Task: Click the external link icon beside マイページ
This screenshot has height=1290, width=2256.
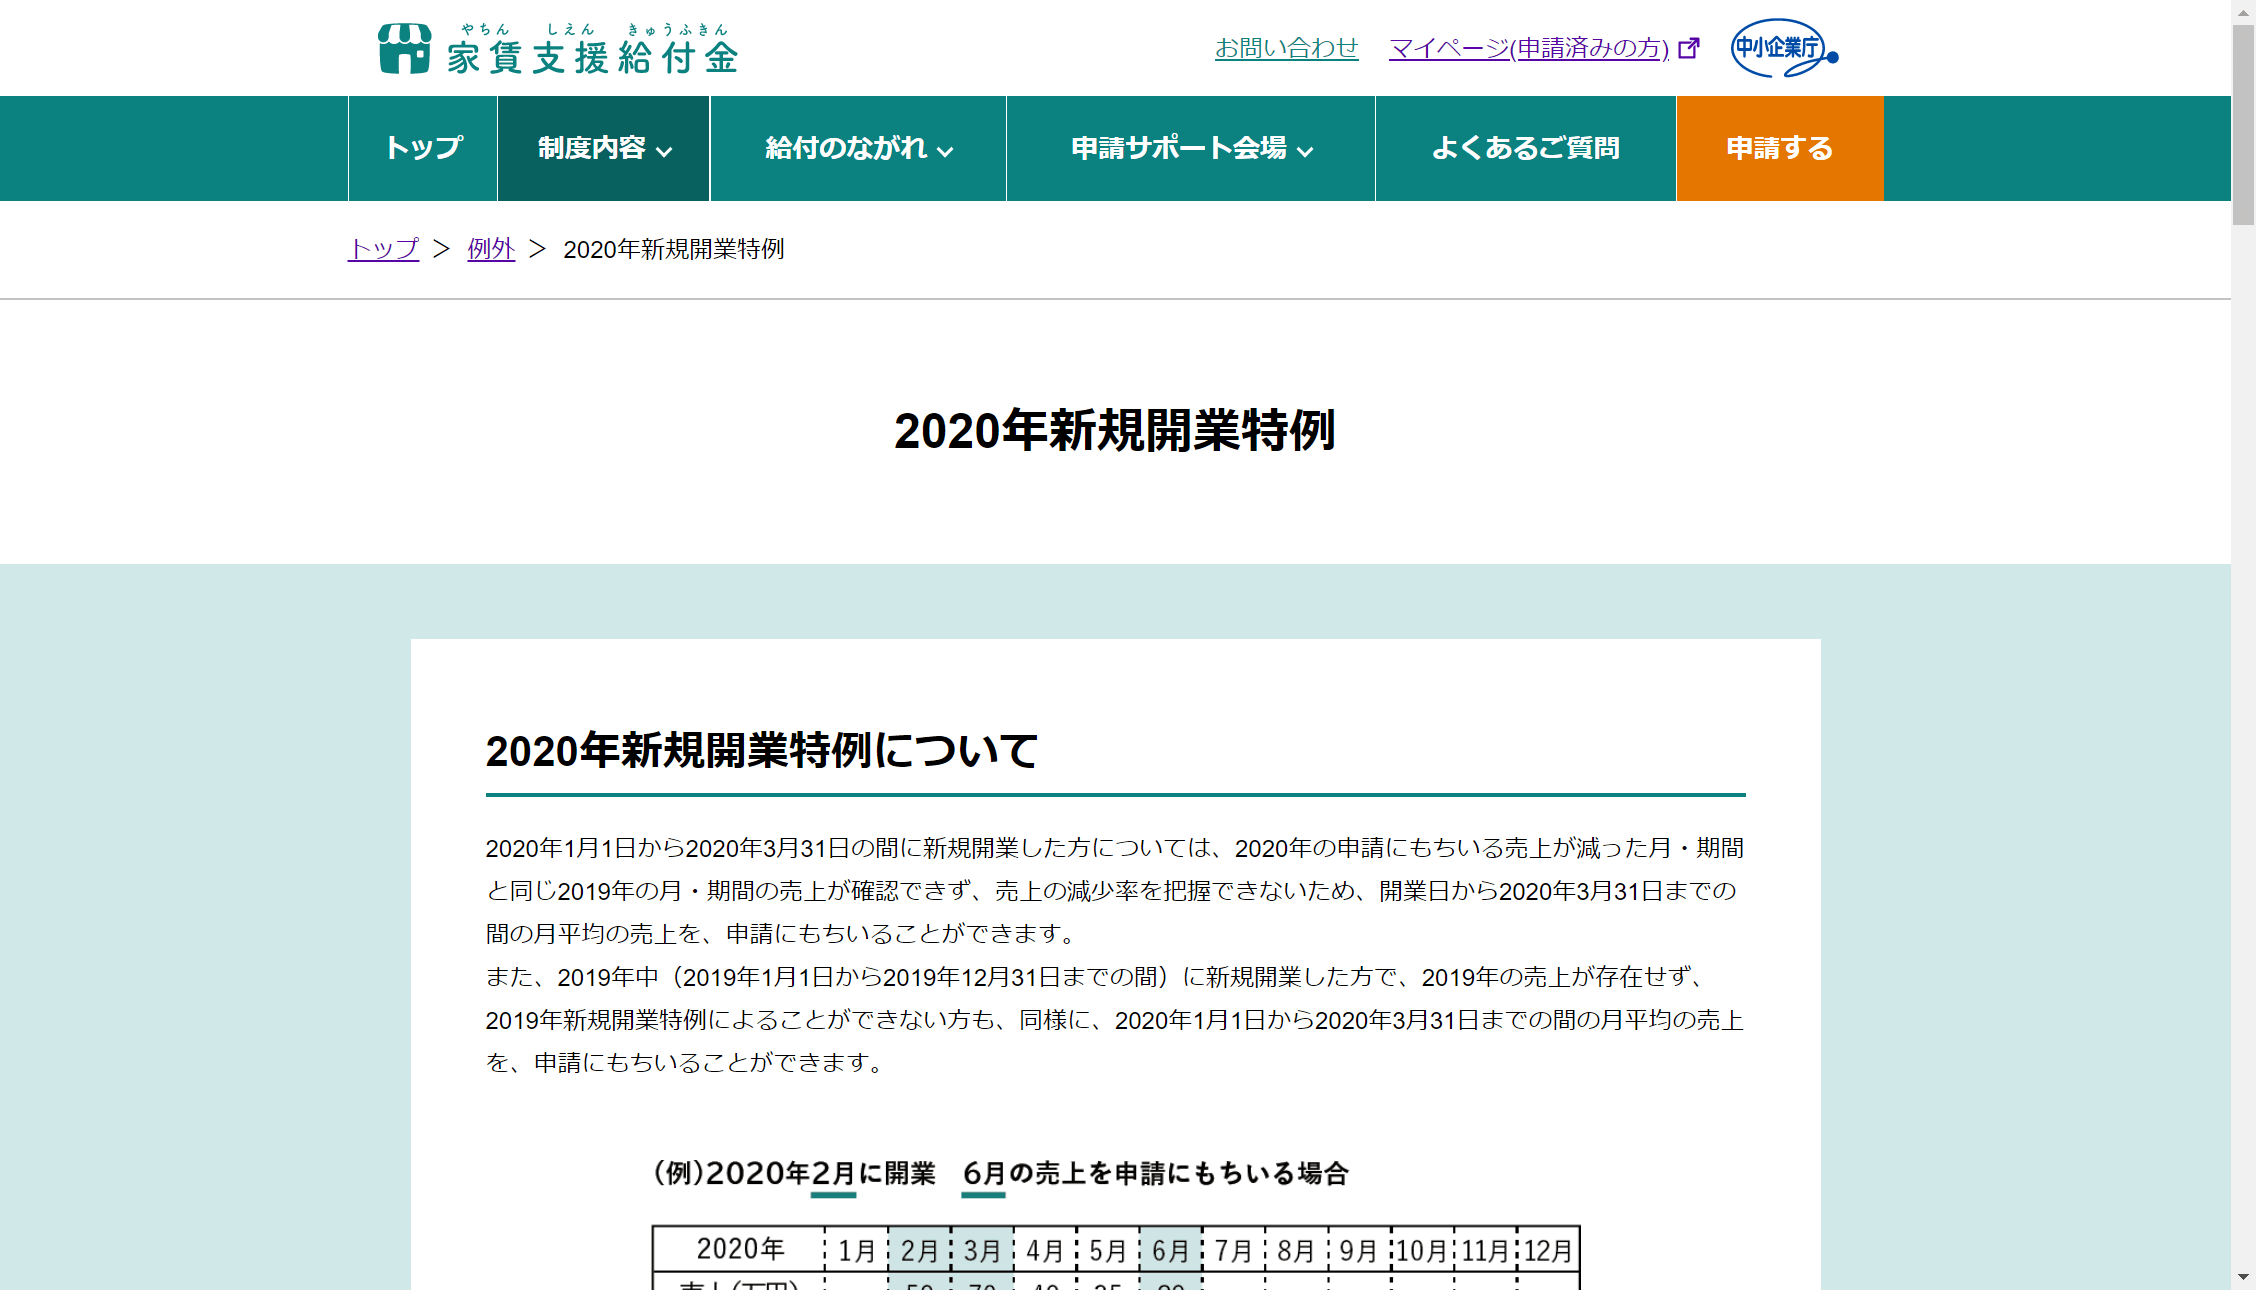Action: coord(1689,48)
